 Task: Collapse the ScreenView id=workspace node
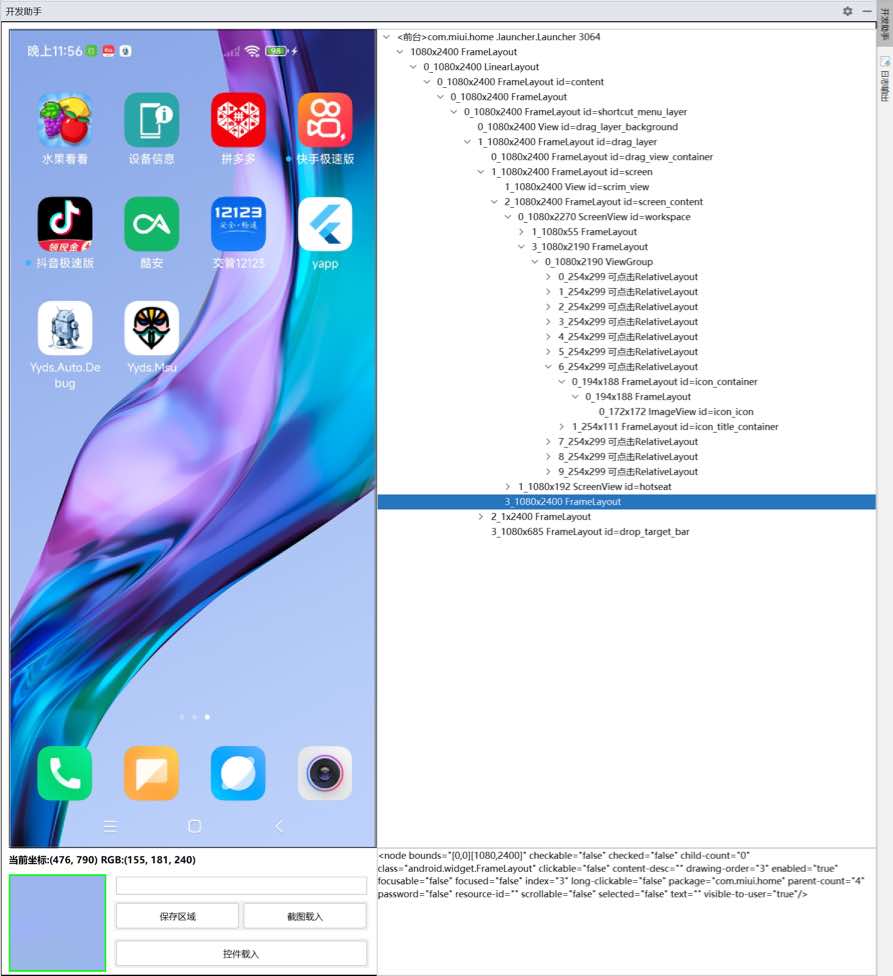(508, 217)
